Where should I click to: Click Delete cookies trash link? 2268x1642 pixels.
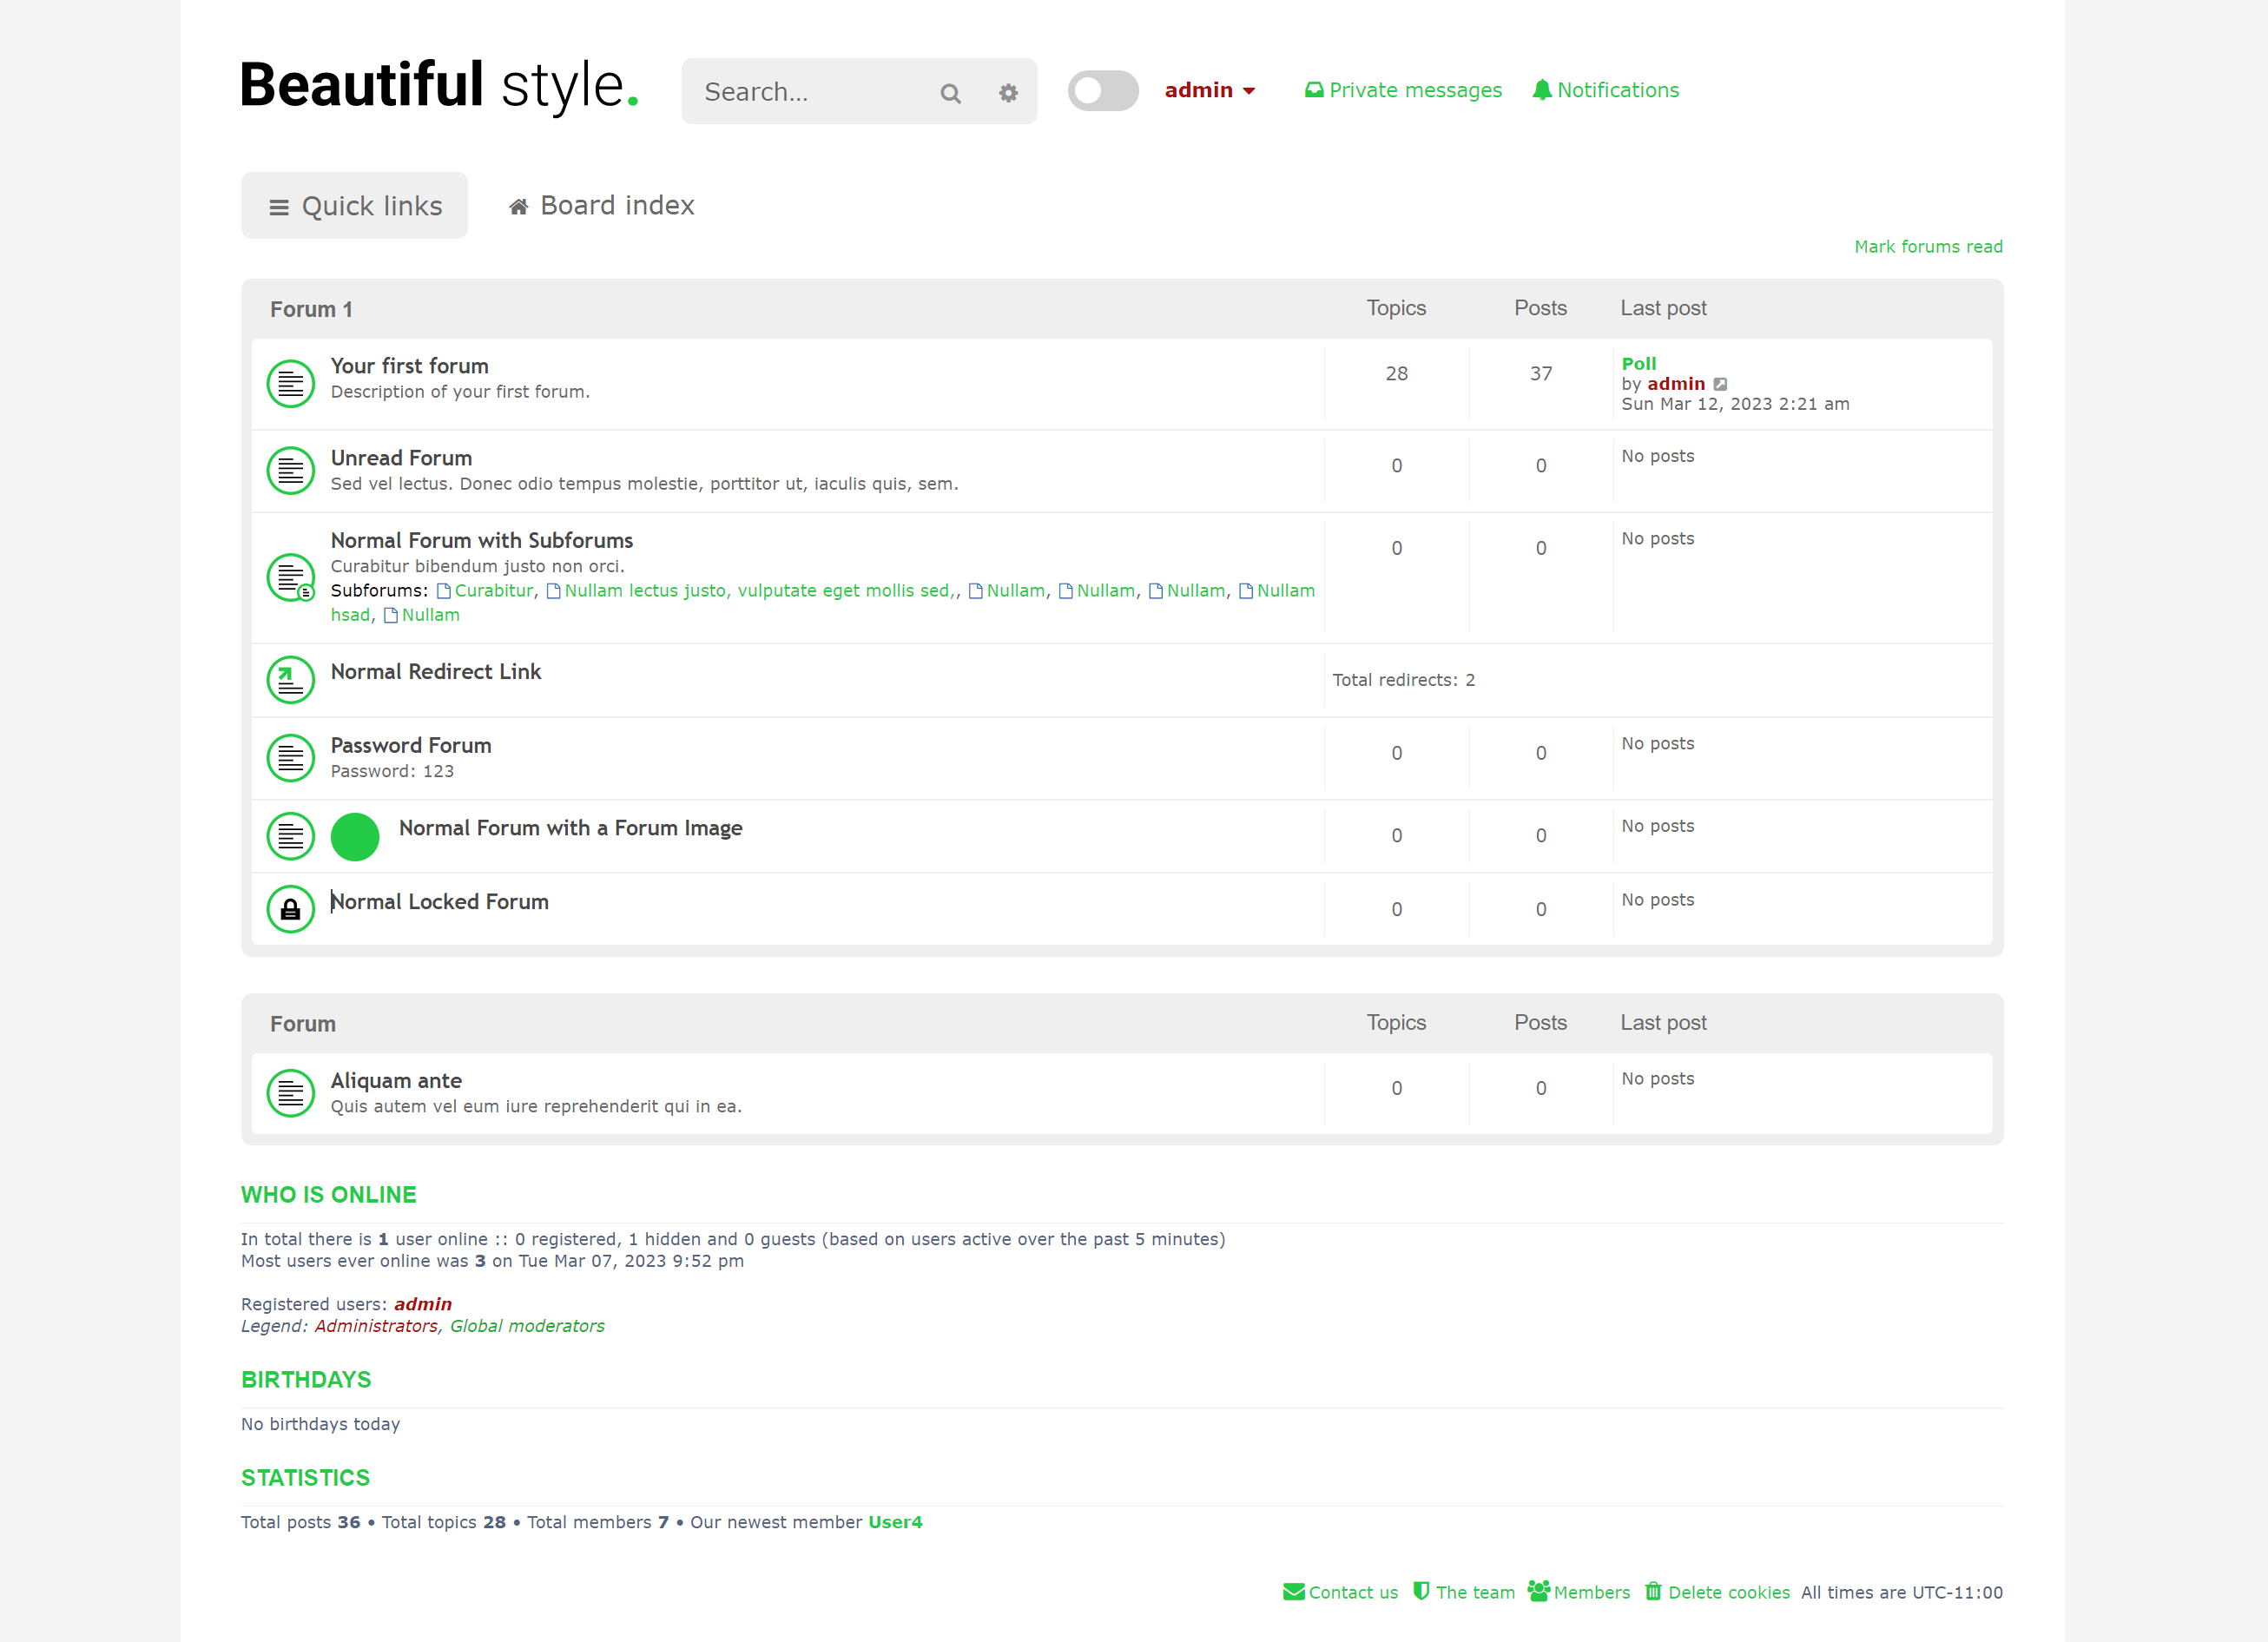(1717, 1592)
